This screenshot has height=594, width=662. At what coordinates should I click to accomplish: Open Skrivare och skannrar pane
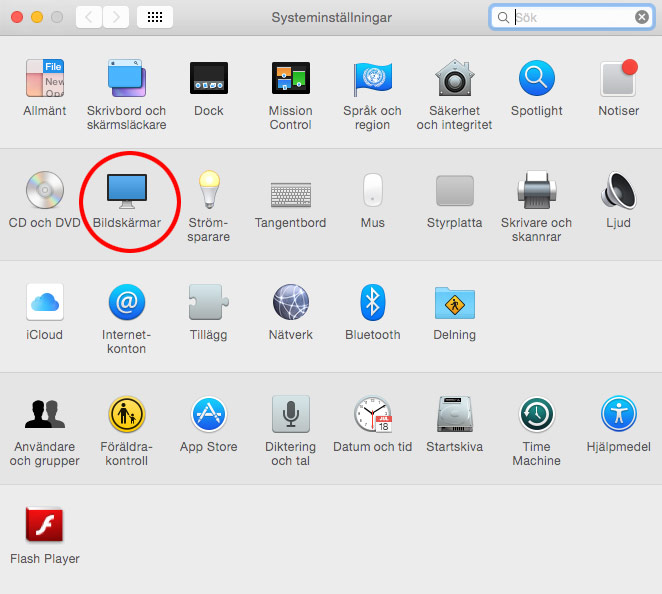536,191
